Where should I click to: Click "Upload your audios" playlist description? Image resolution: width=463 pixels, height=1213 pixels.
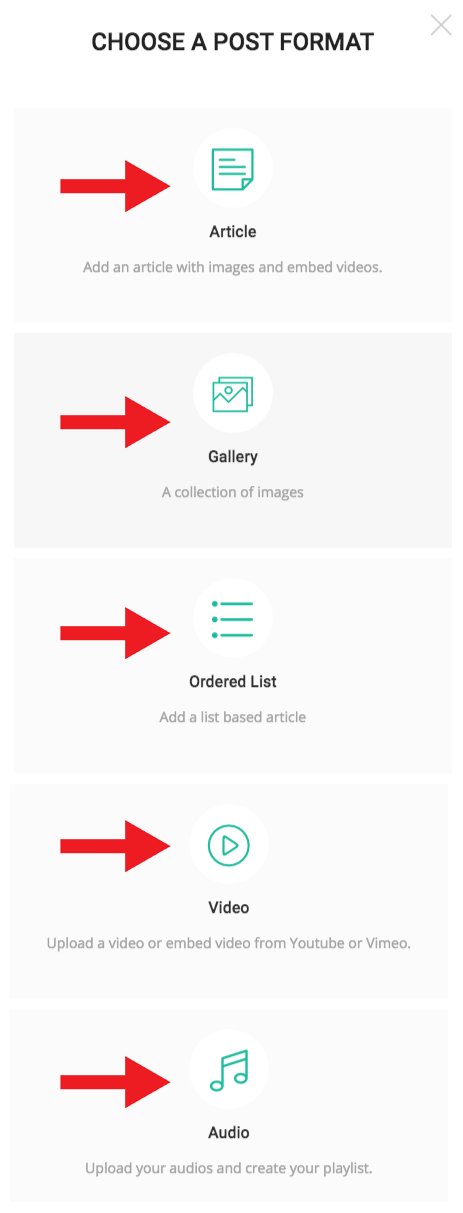(x=229, y=1168)
